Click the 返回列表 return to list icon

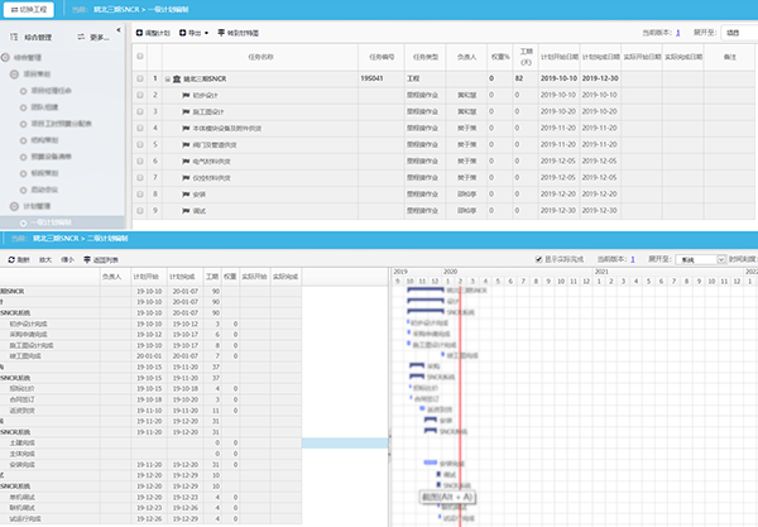(87, 259)
